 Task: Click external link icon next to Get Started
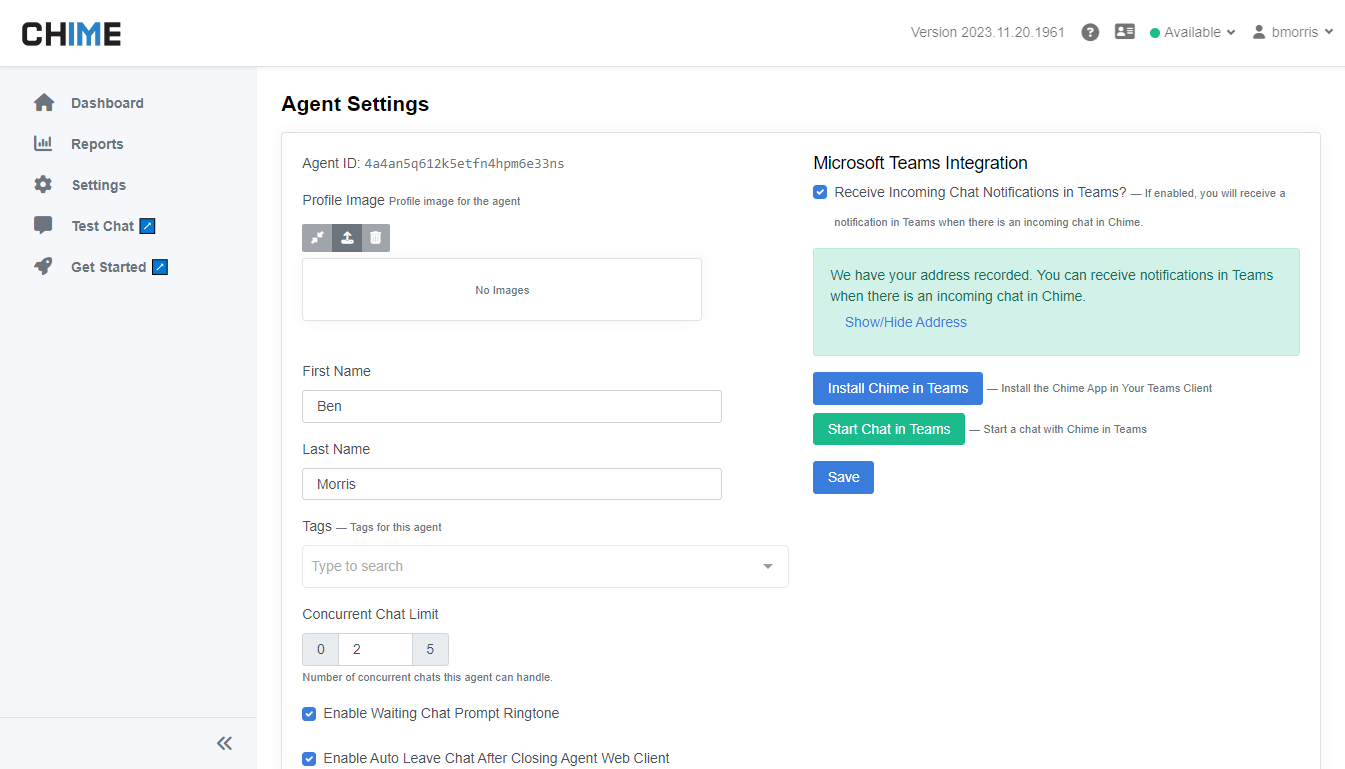pos(160,267)
